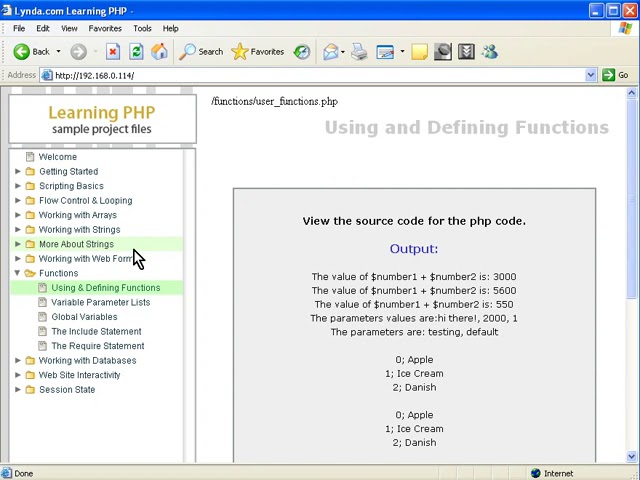The width and height of the screenshot is (640, 480).
Task: Click the toolbar icon with down arrows
Action: click(x=466, y=52)
